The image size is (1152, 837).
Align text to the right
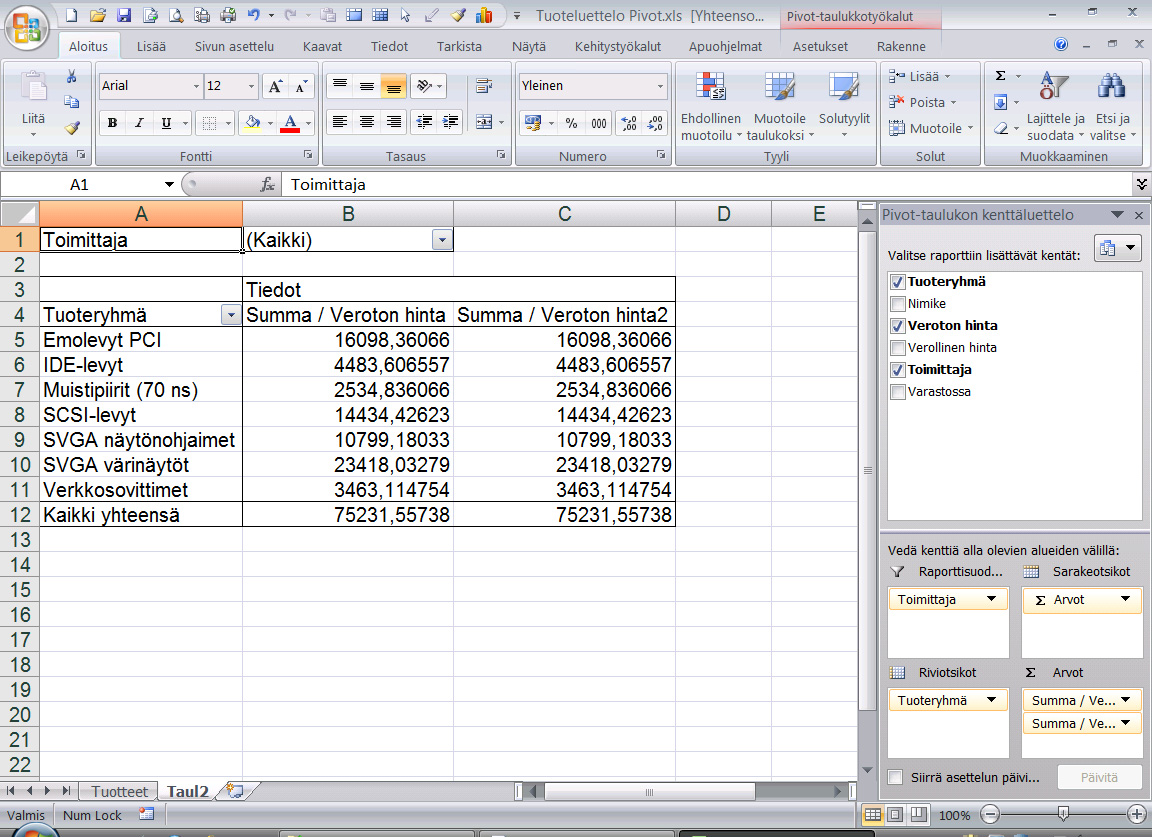click(x=394, y=122)
